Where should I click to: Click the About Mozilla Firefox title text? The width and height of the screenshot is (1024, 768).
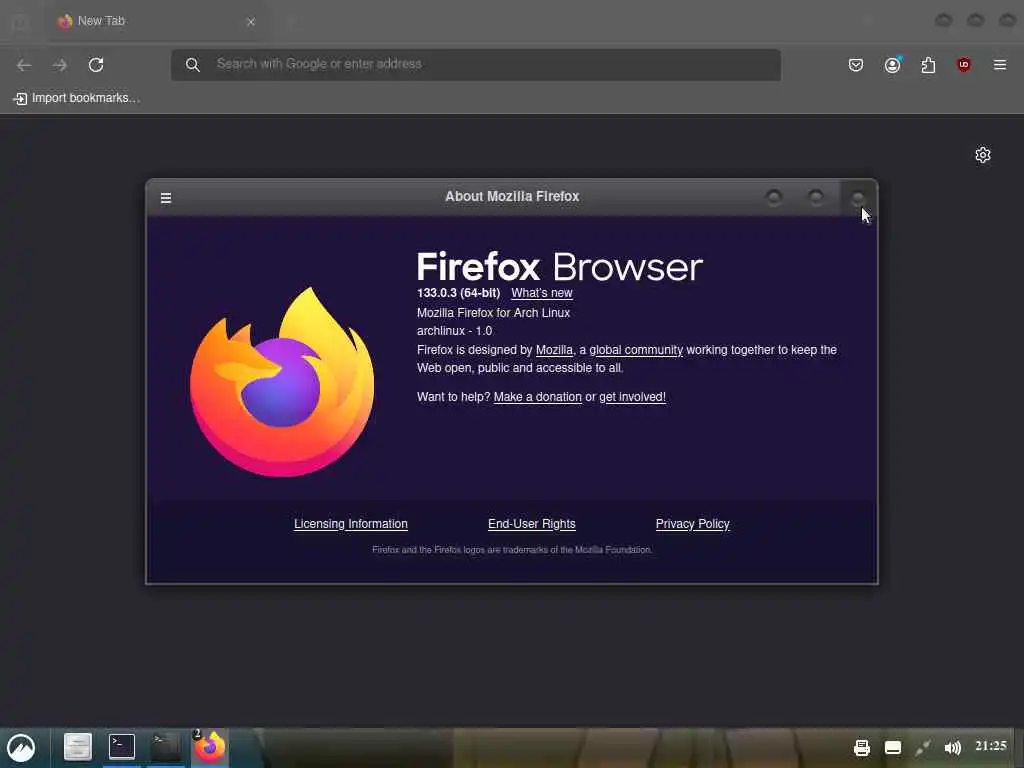(512, 197)
